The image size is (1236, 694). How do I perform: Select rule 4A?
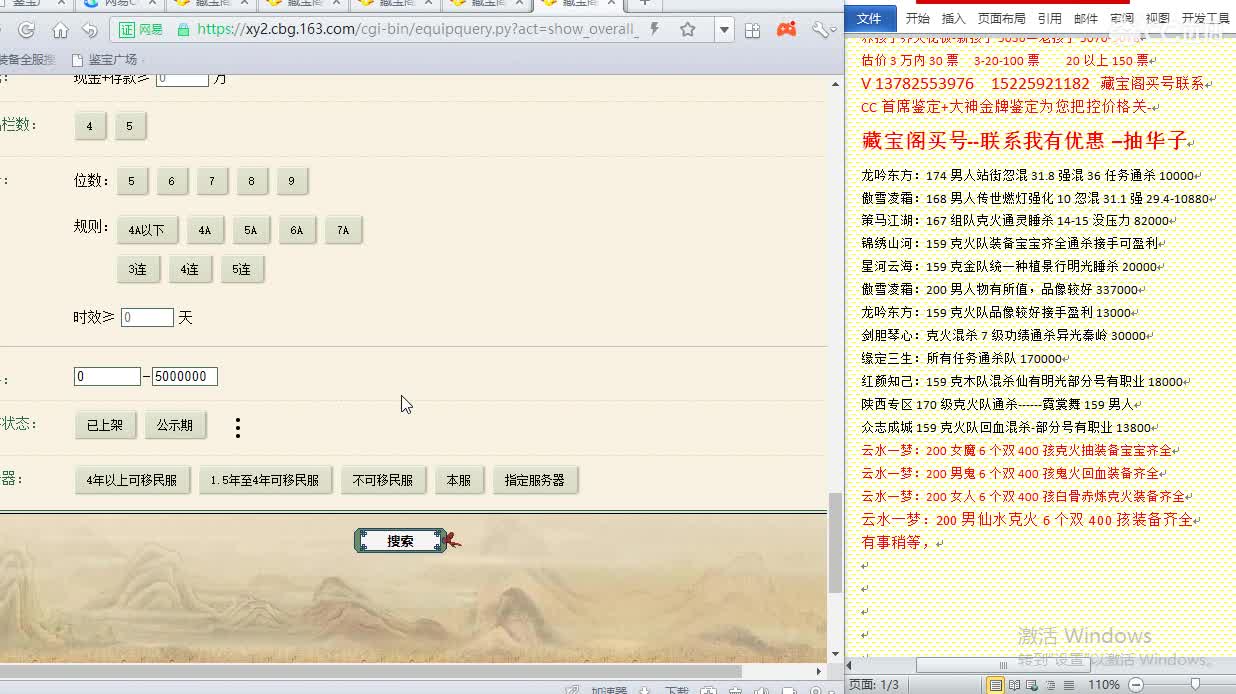tap(205, 230)
